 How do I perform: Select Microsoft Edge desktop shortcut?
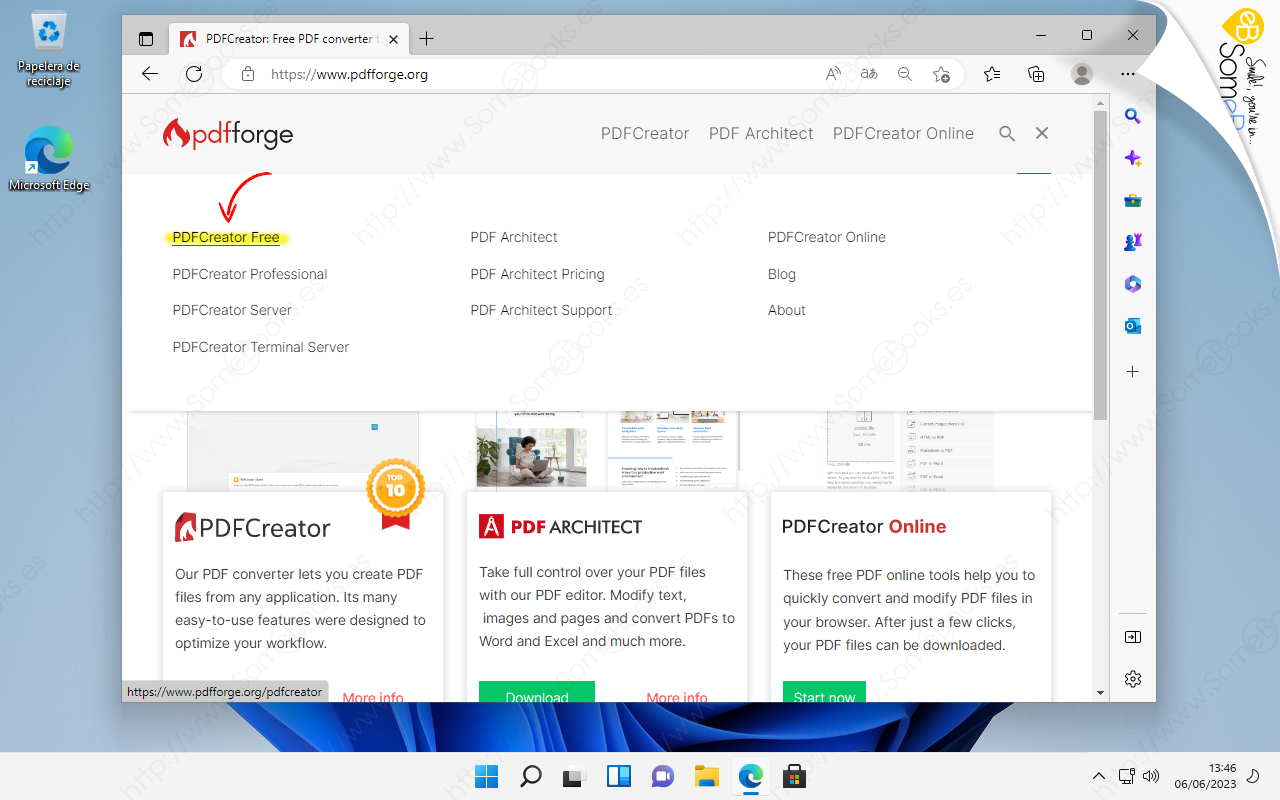[48, 158]
